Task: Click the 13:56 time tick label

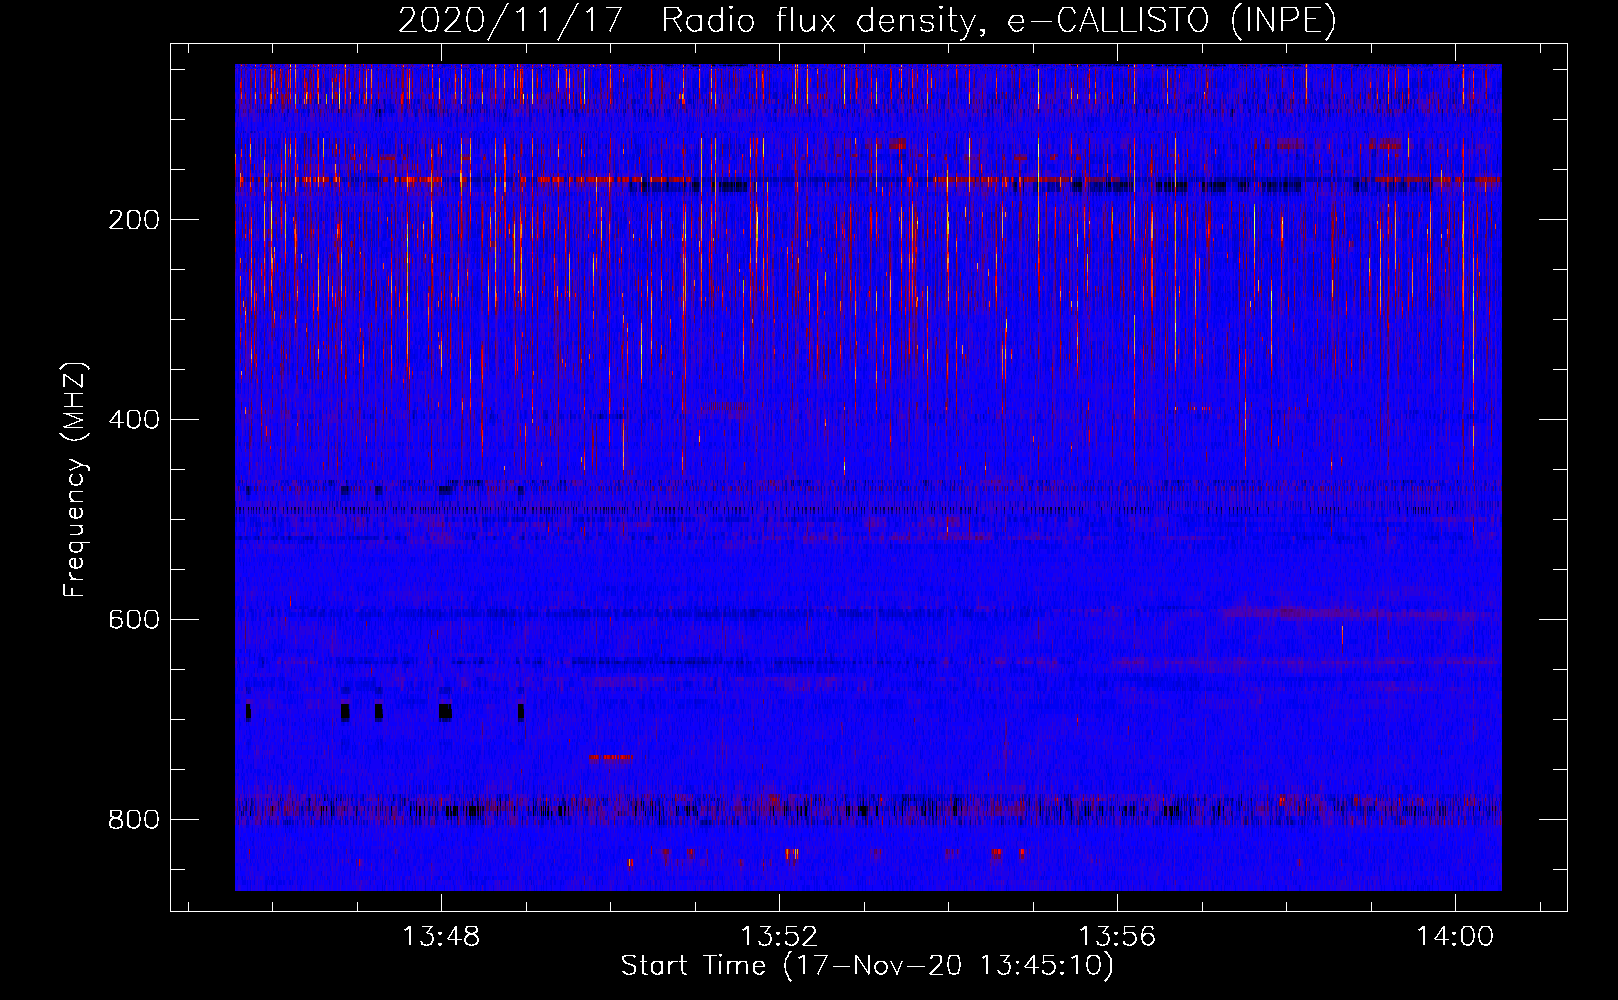Action: coord(1116,937)
